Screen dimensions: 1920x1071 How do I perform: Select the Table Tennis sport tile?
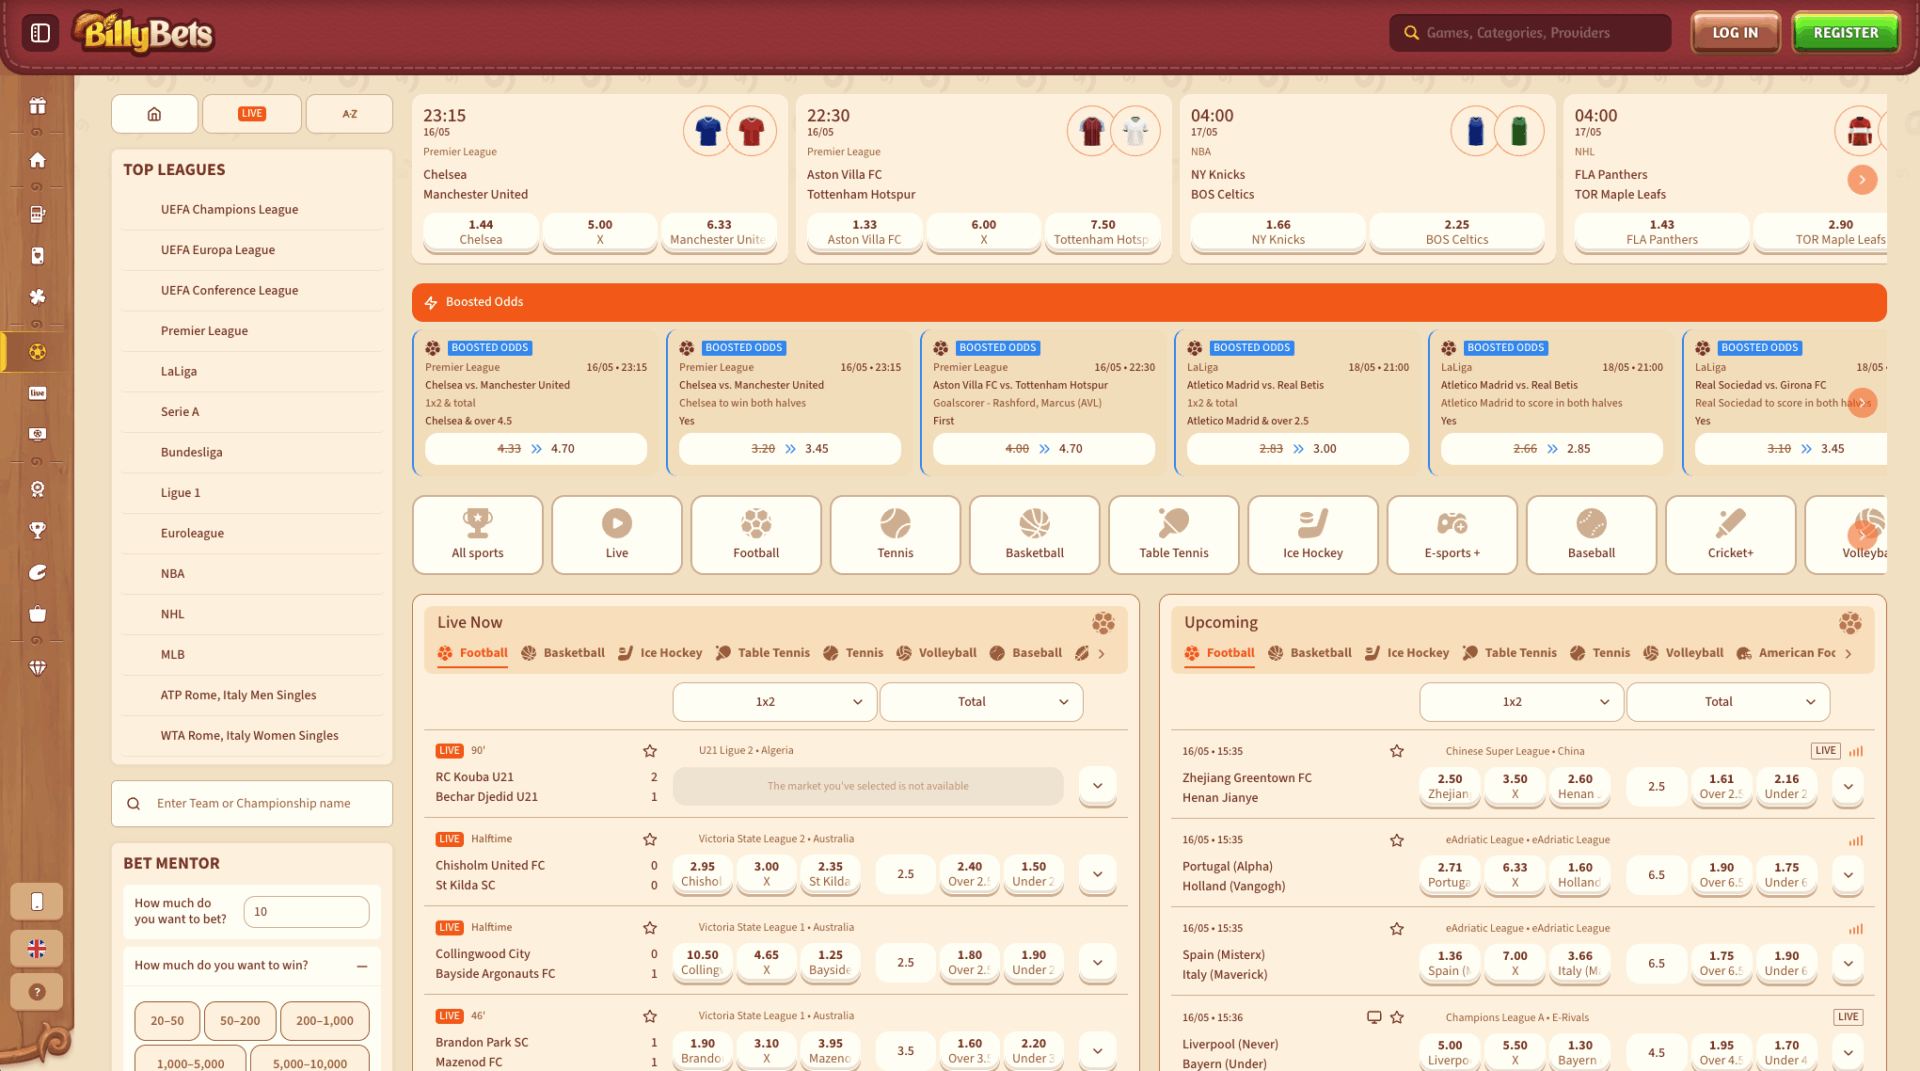click(1174, 535)
